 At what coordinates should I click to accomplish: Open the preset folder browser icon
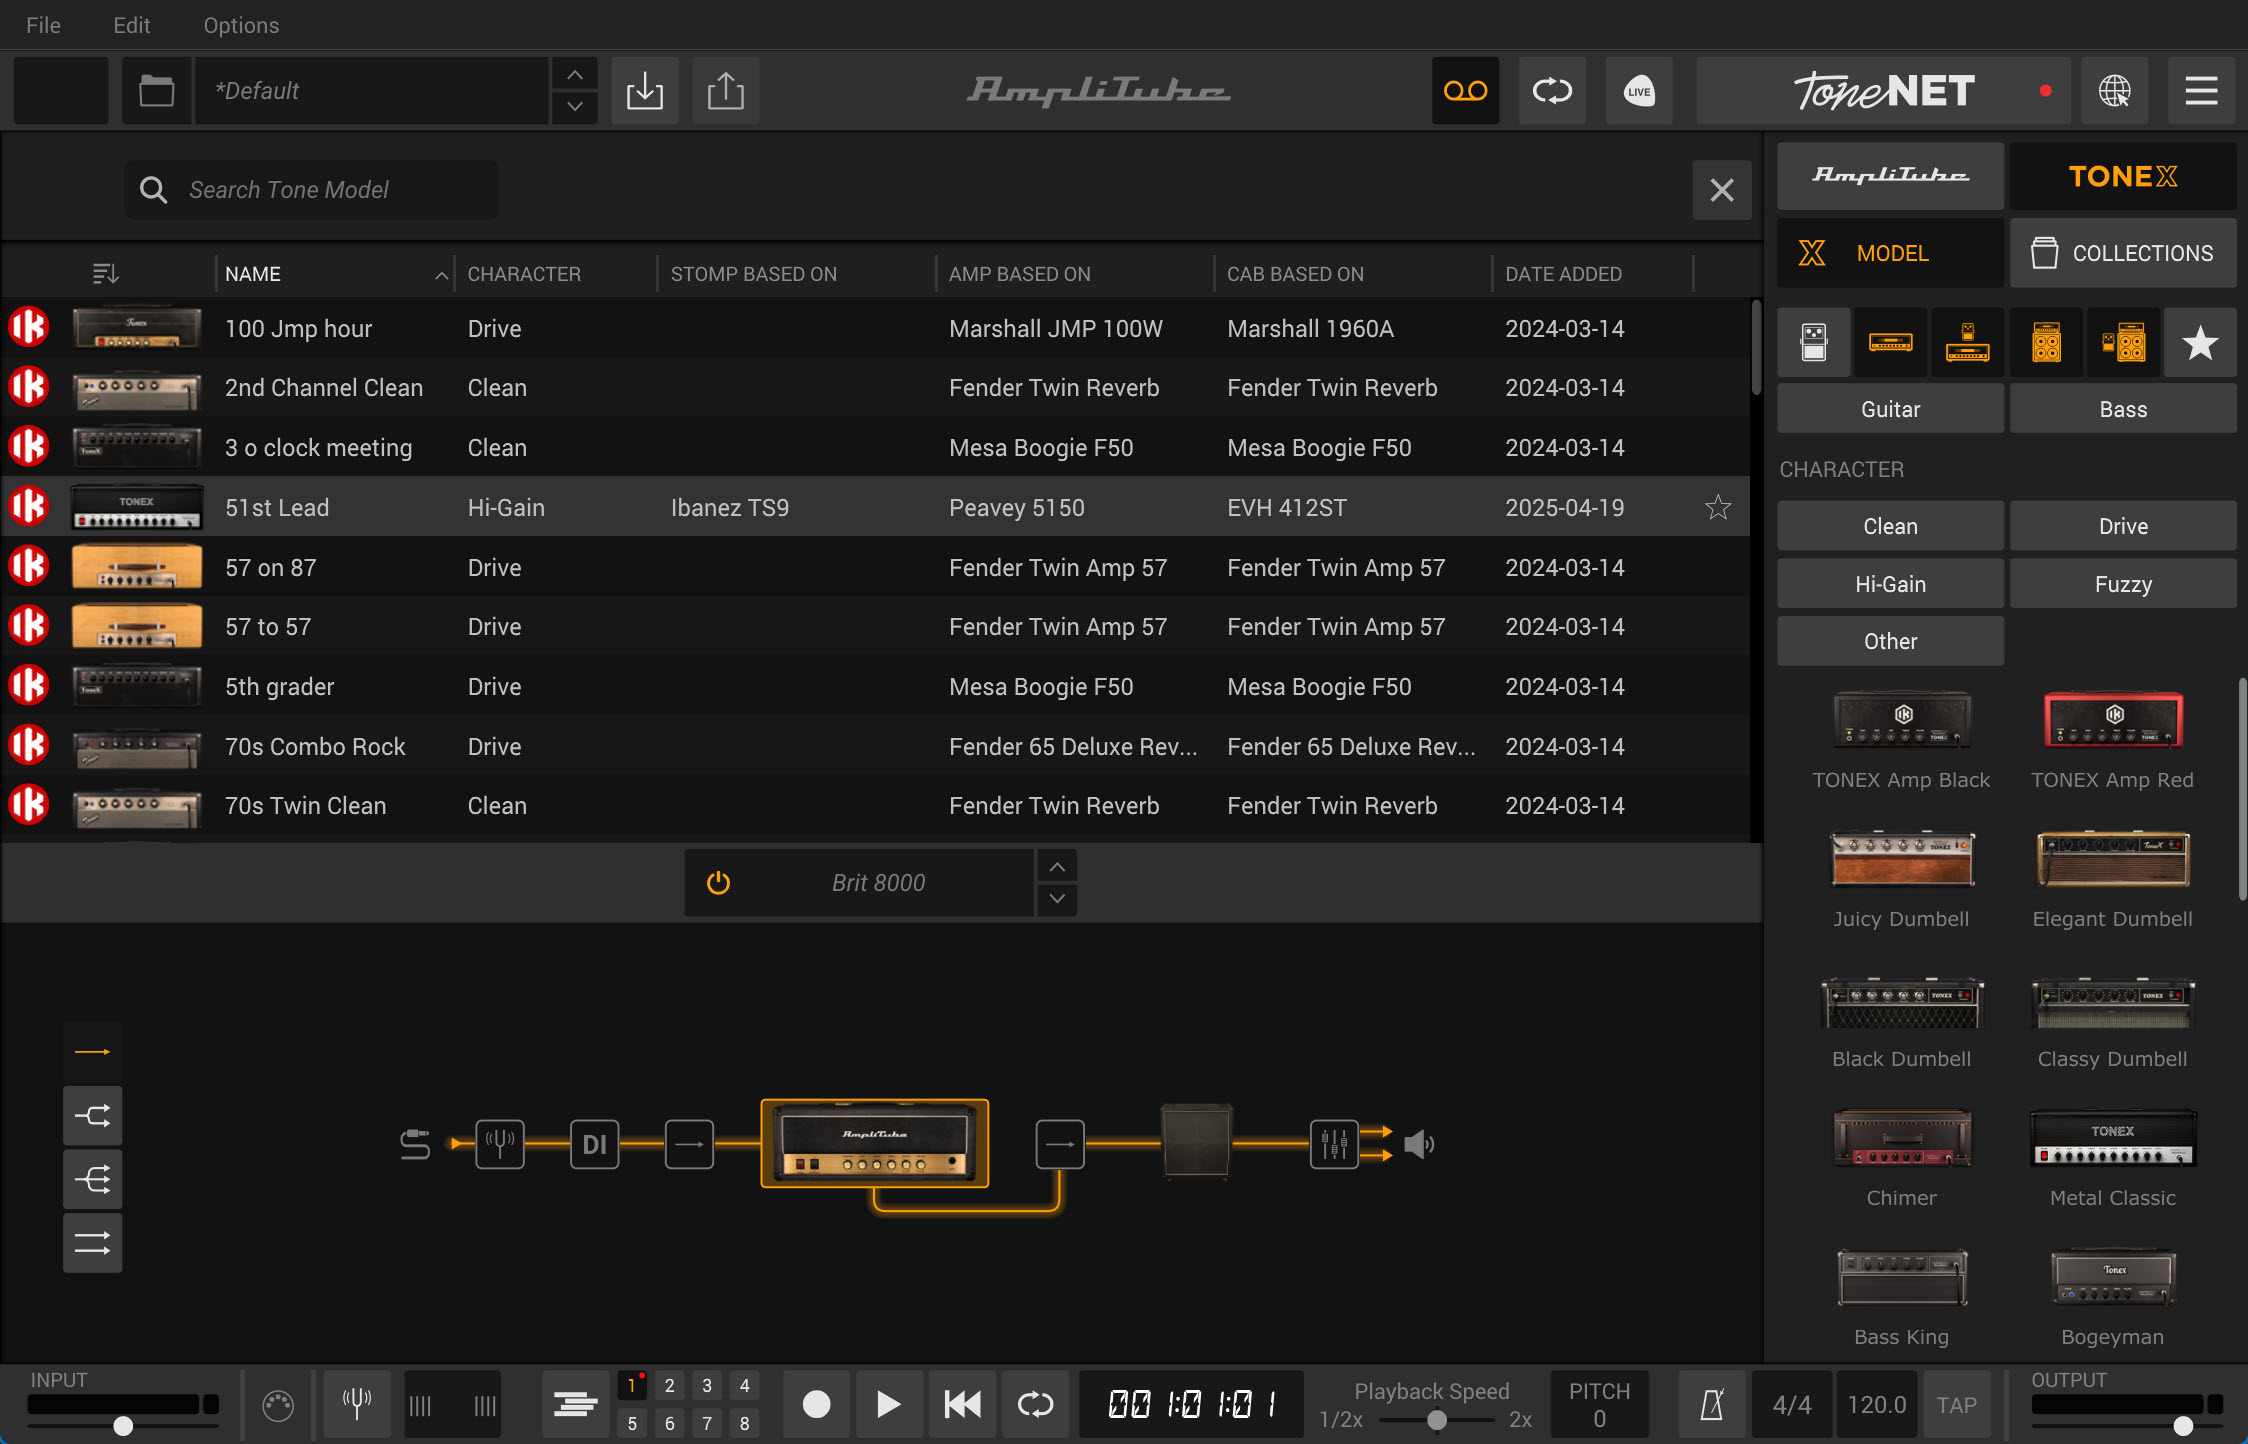click(156, 91)
